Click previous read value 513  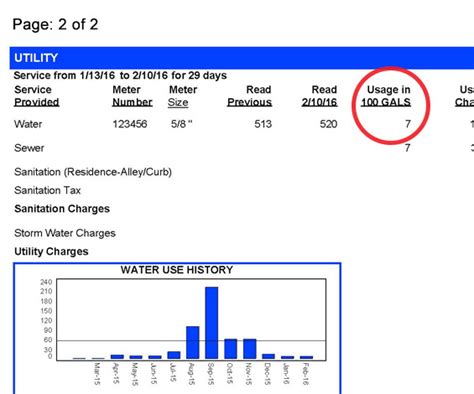point(263,124)
